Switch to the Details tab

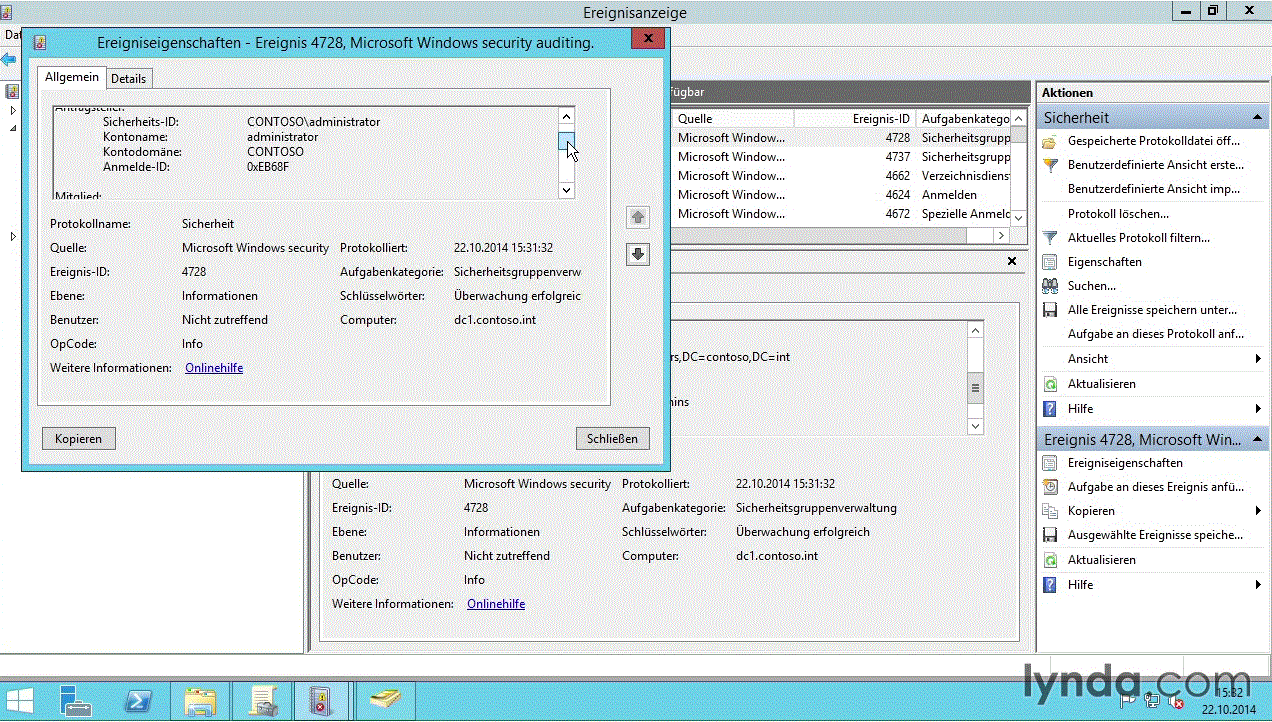[128, 78]
